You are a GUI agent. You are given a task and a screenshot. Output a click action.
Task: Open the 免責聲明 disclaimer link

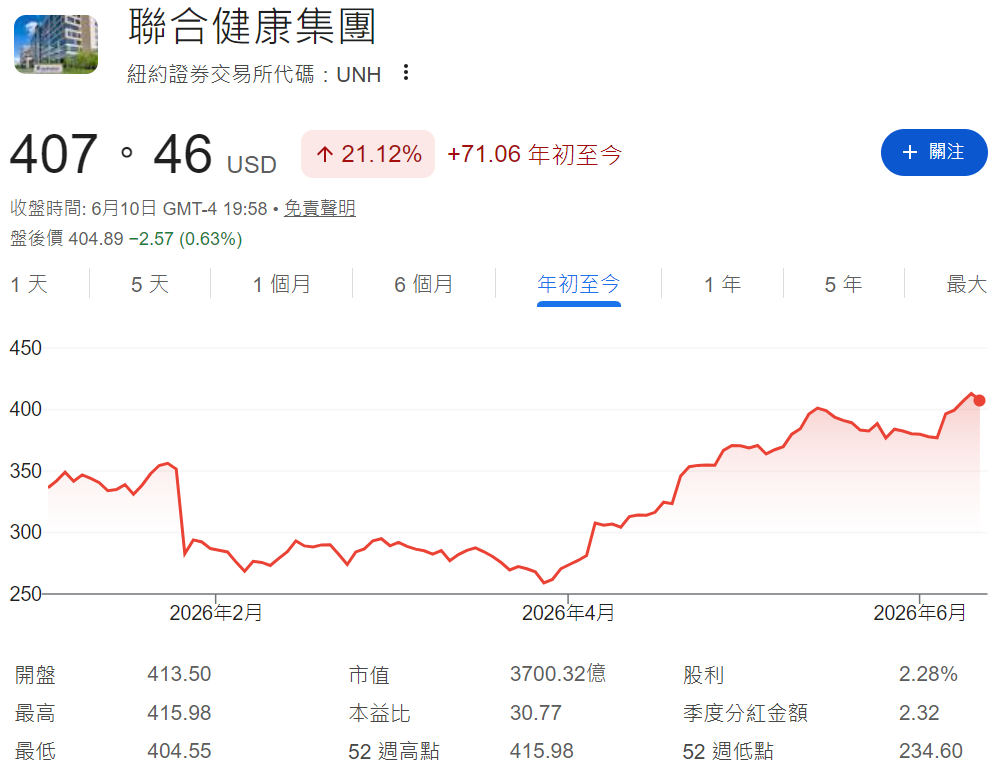click(x=319, y=208)
